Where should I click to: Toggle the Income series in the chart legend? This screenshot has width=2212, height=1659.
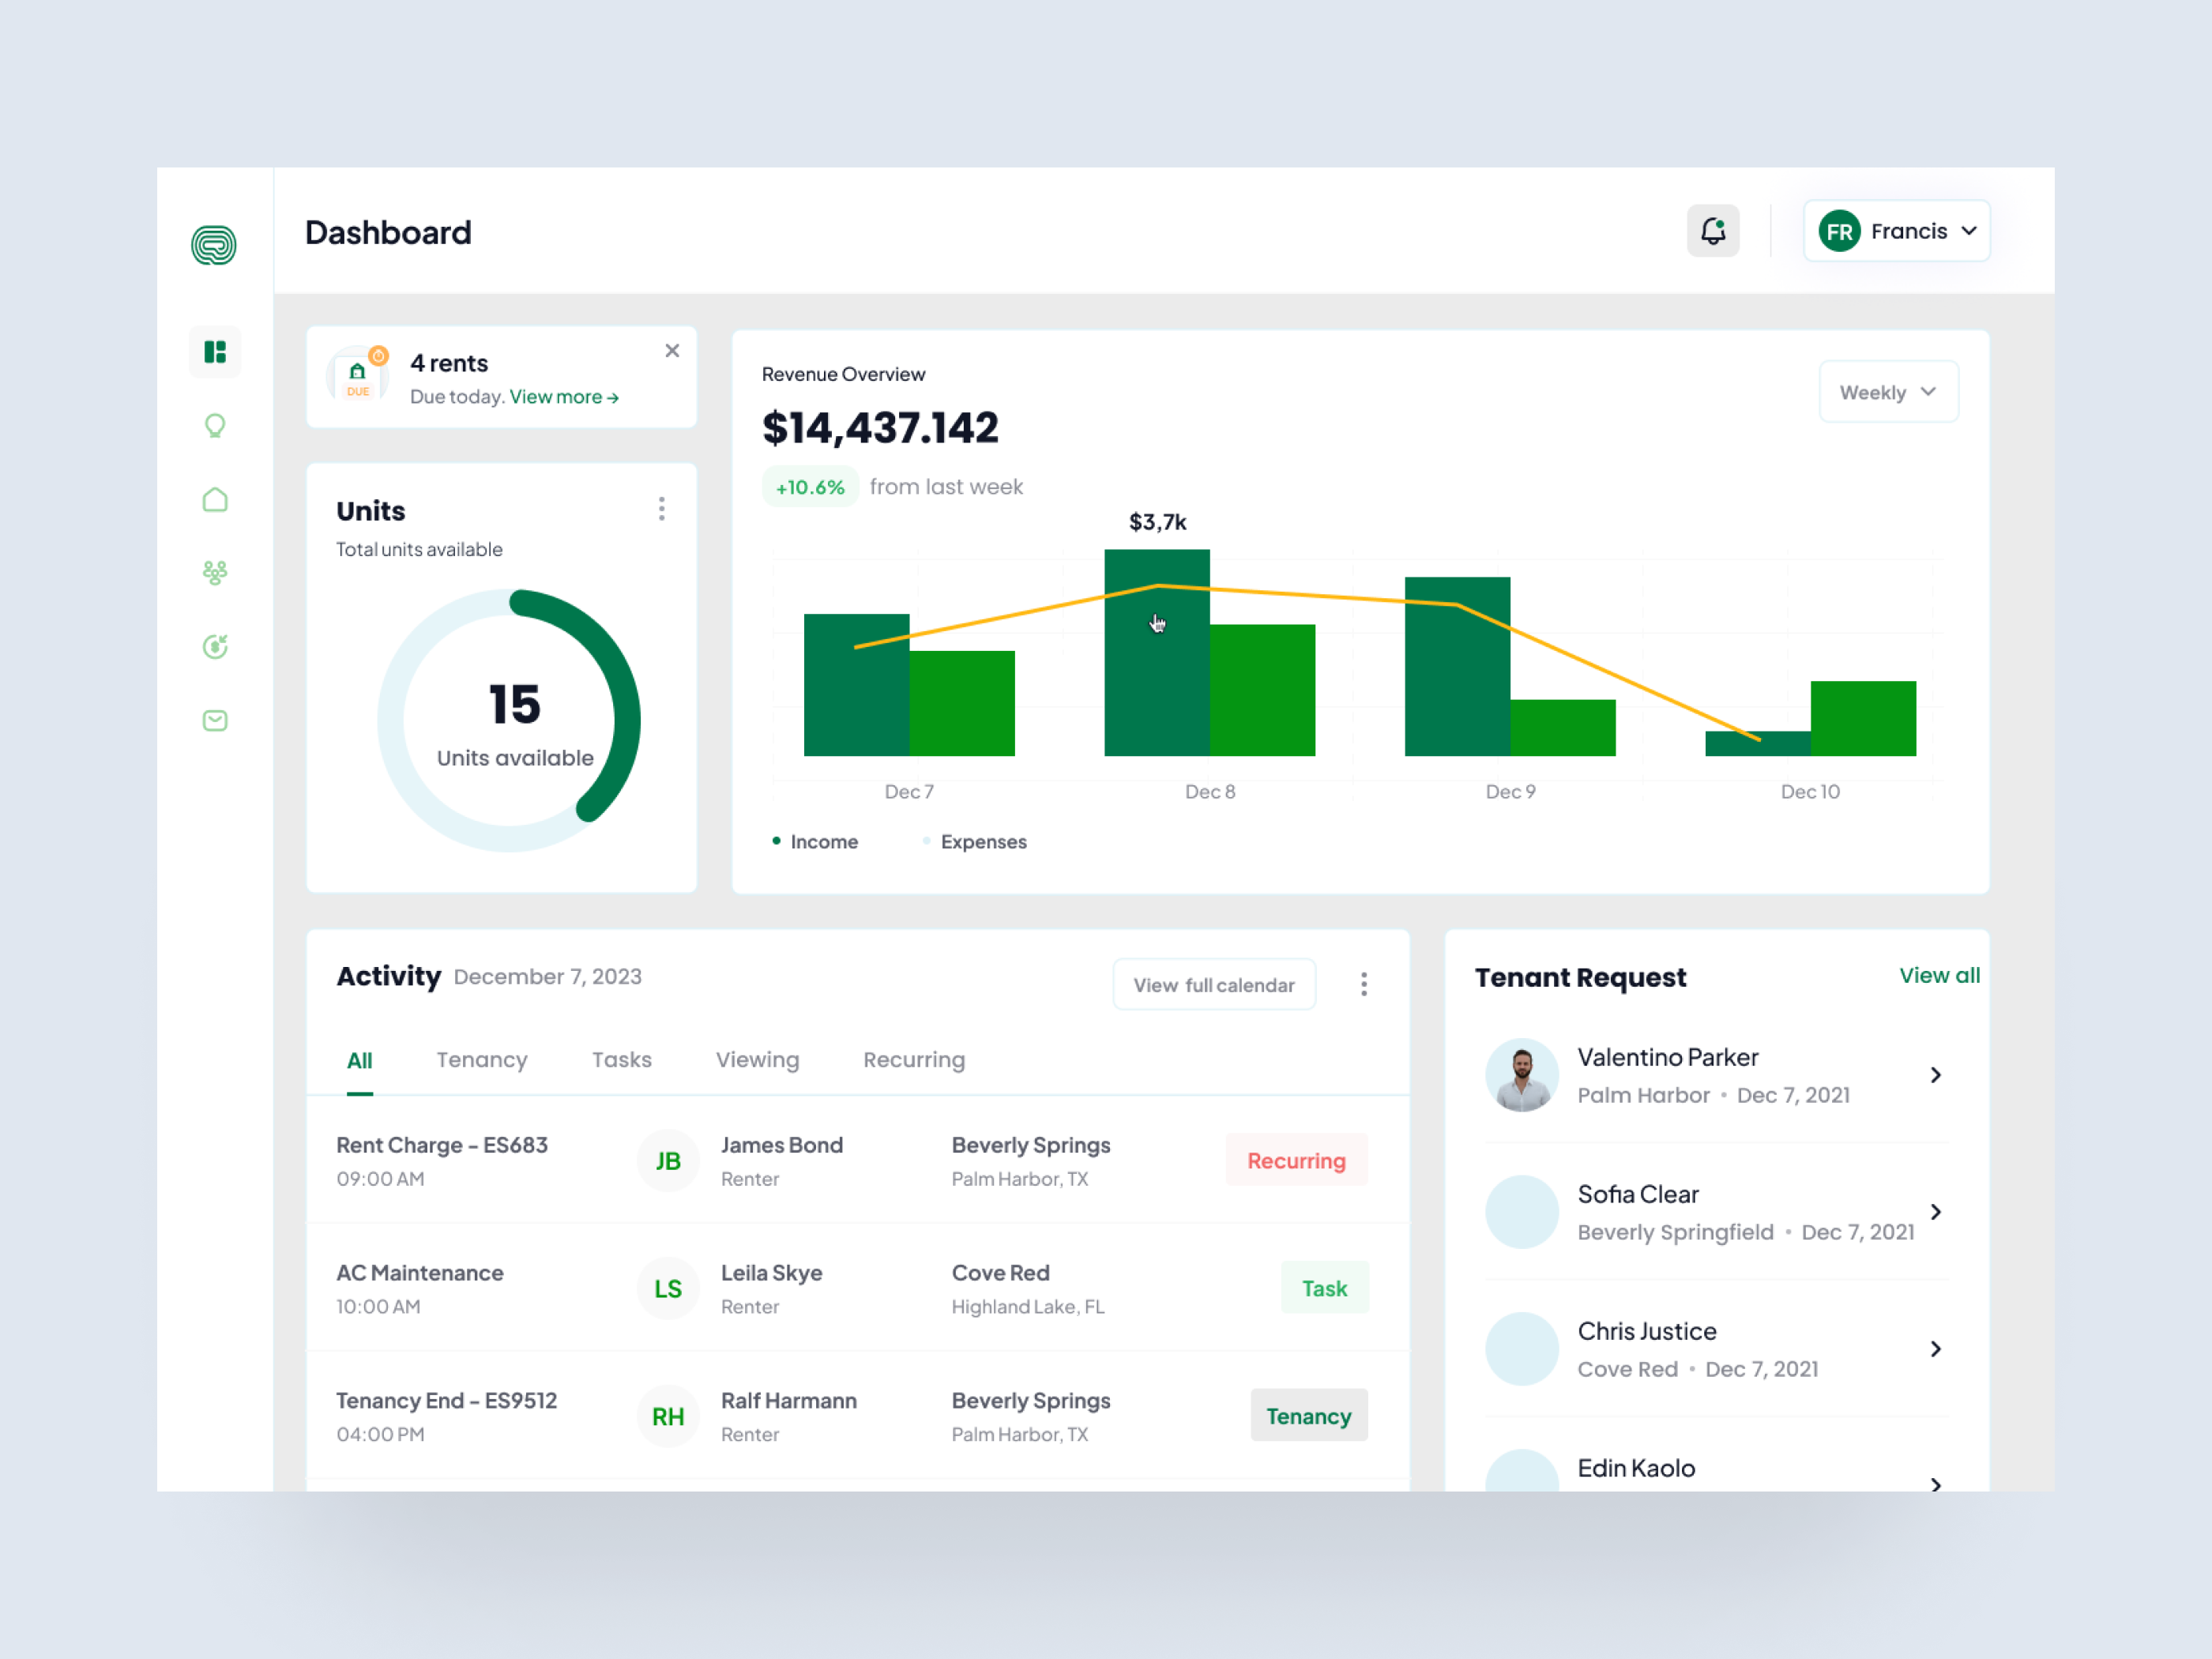pyautogui.click(x=816, y=841)
